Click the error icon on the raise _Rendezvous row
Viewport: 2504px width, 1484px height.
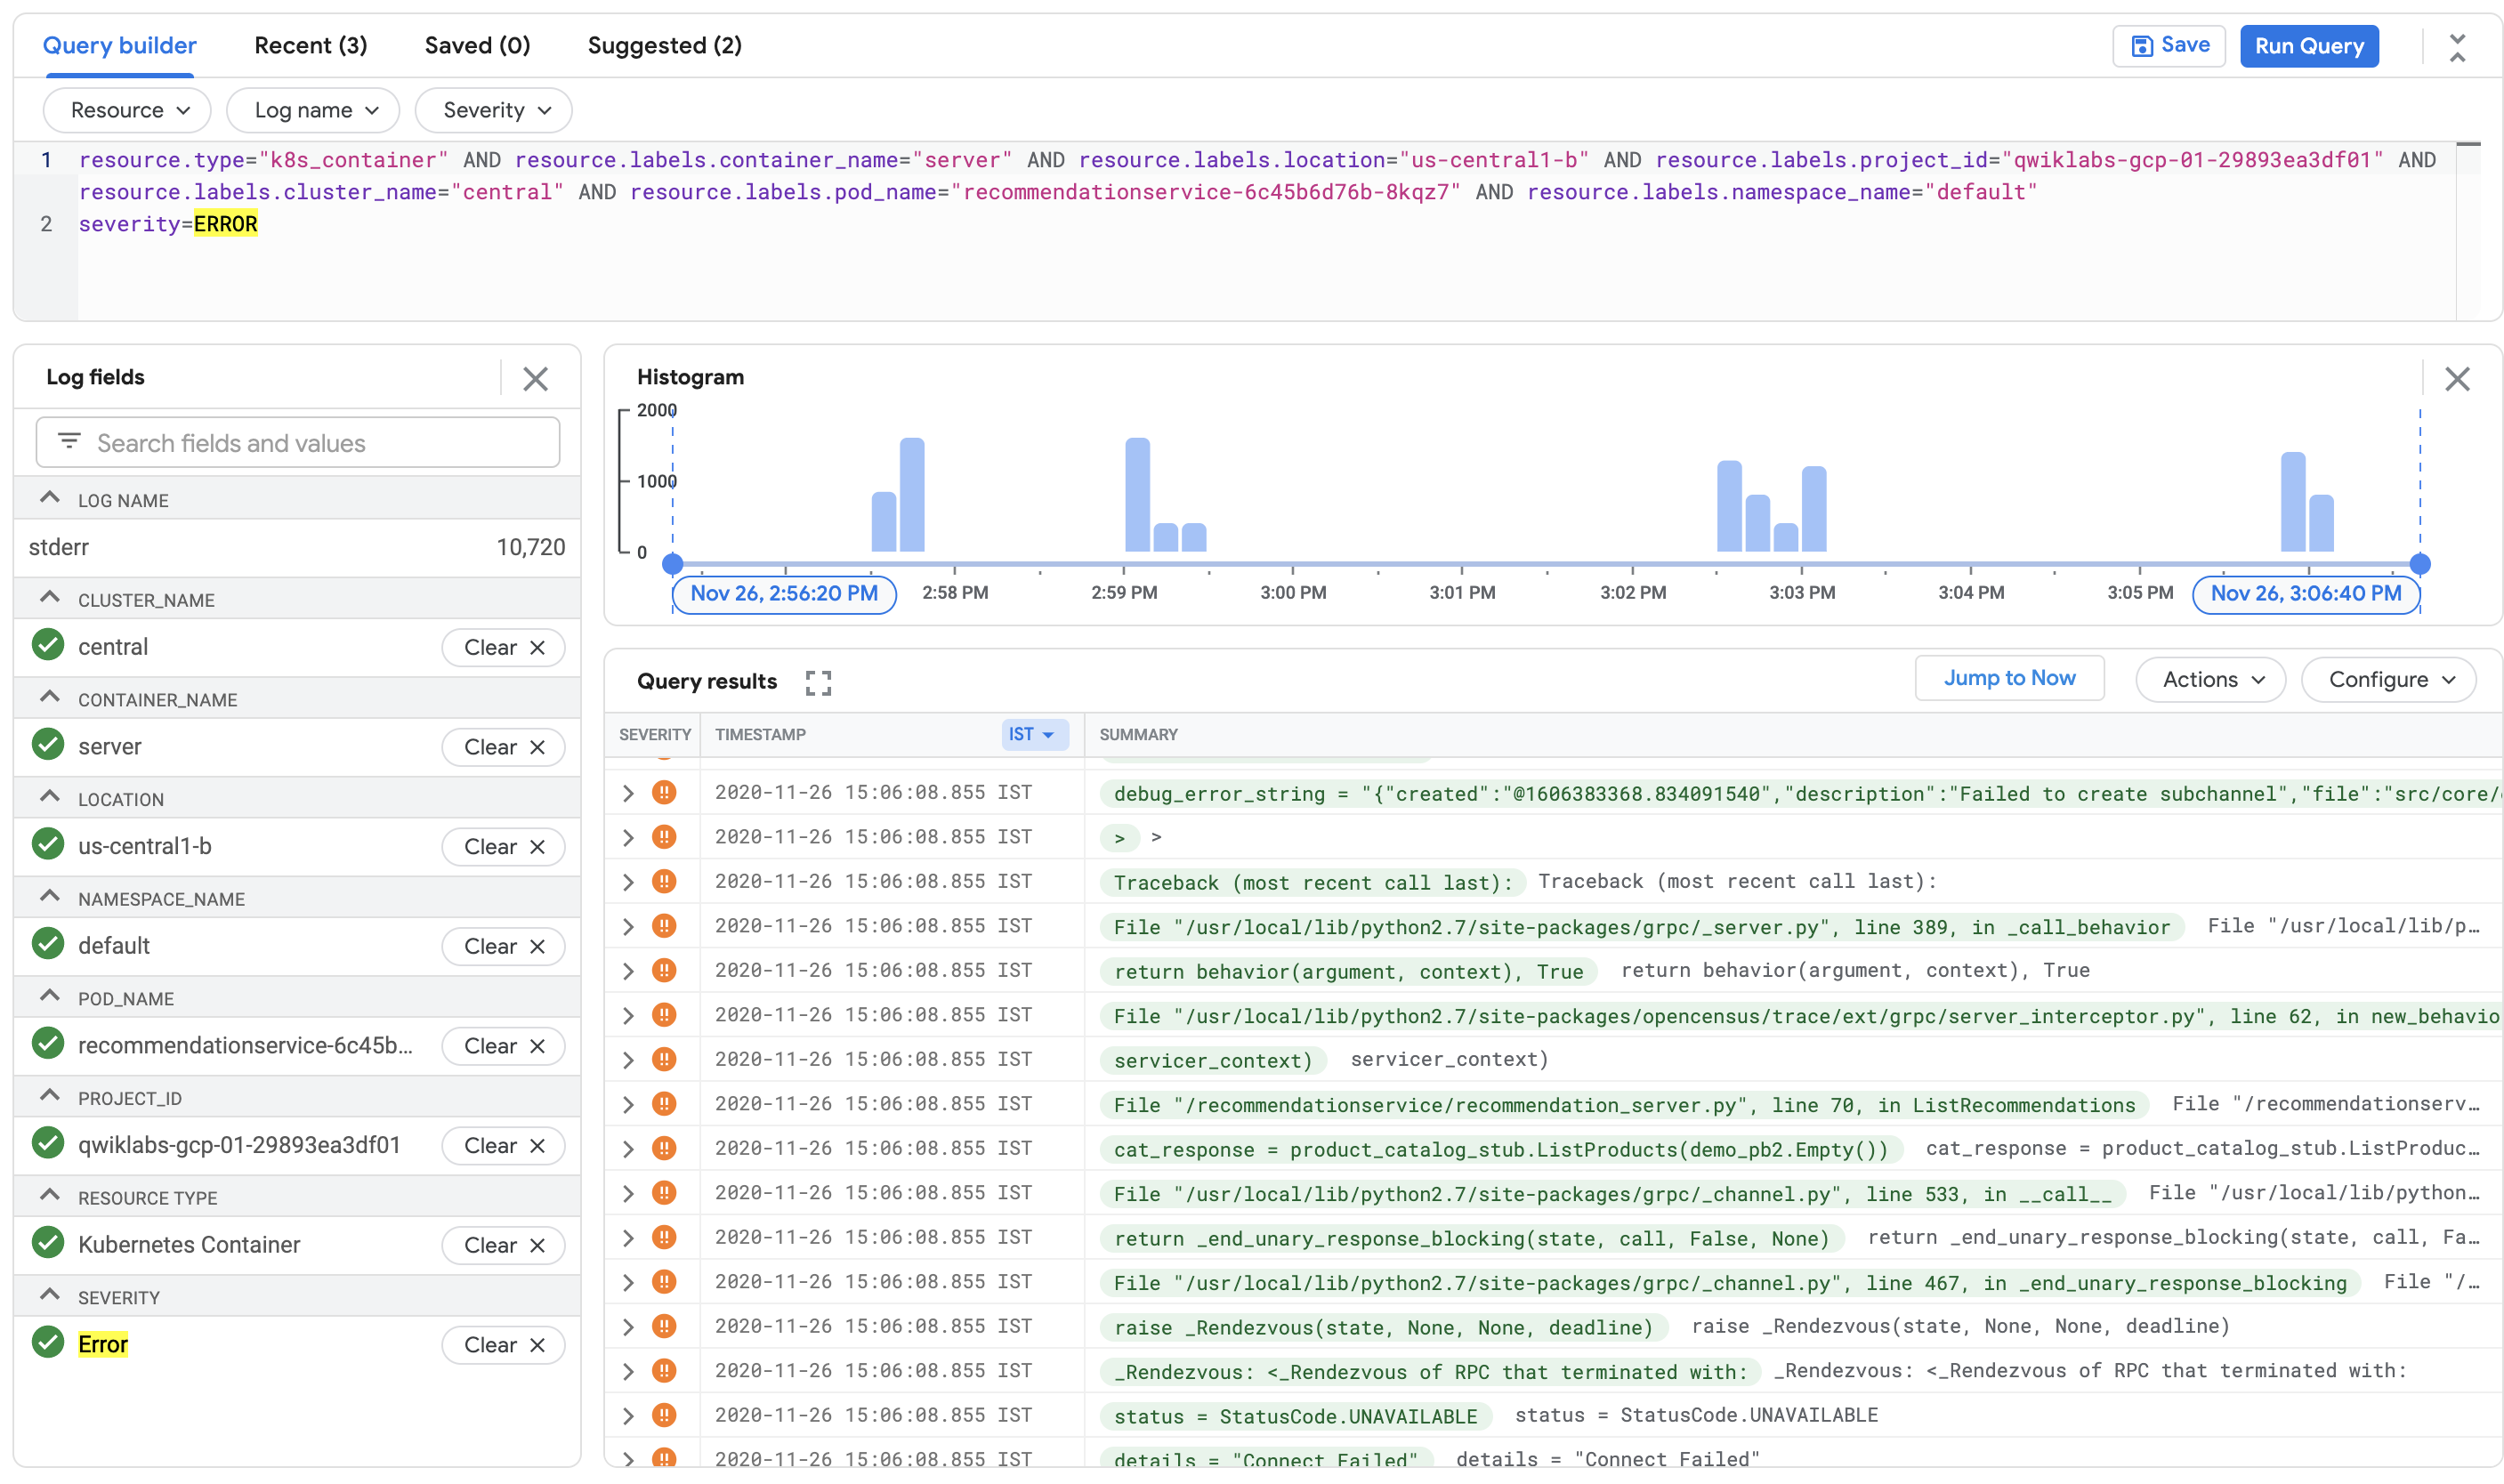tap(664, 1326)
